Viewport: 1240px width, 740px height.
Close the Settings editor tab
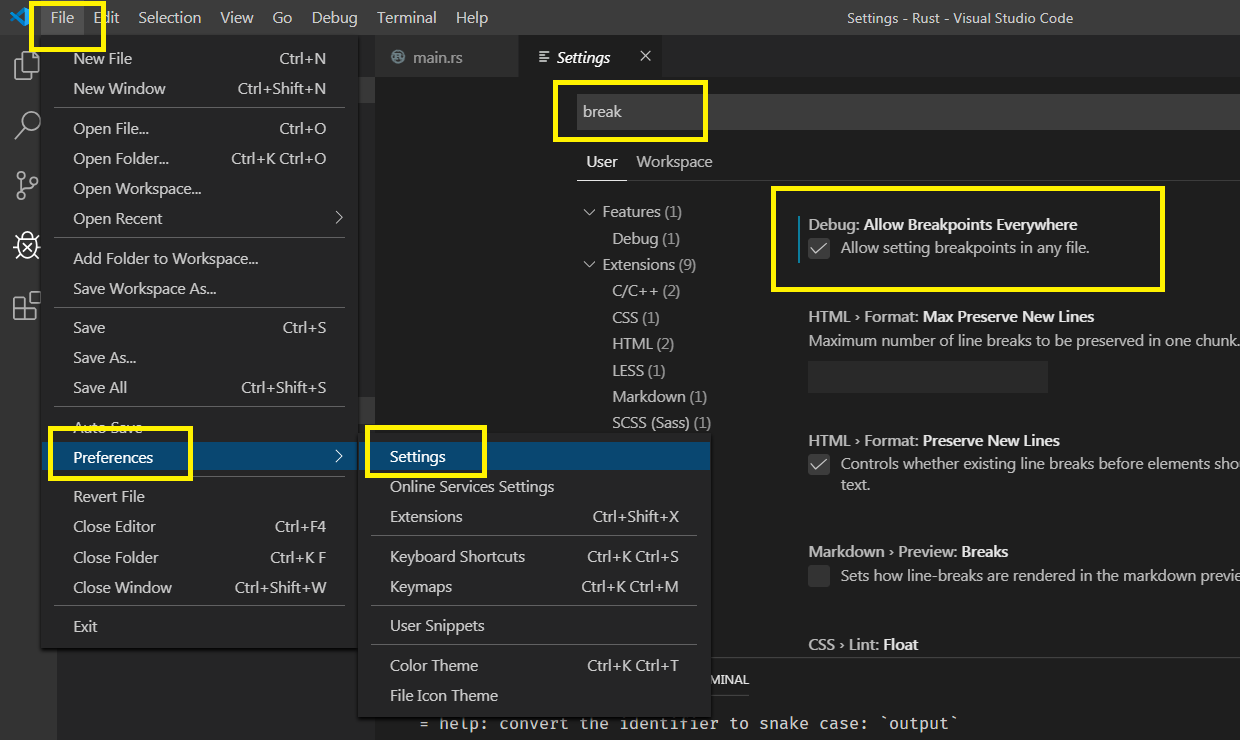[x=645, y=57]
